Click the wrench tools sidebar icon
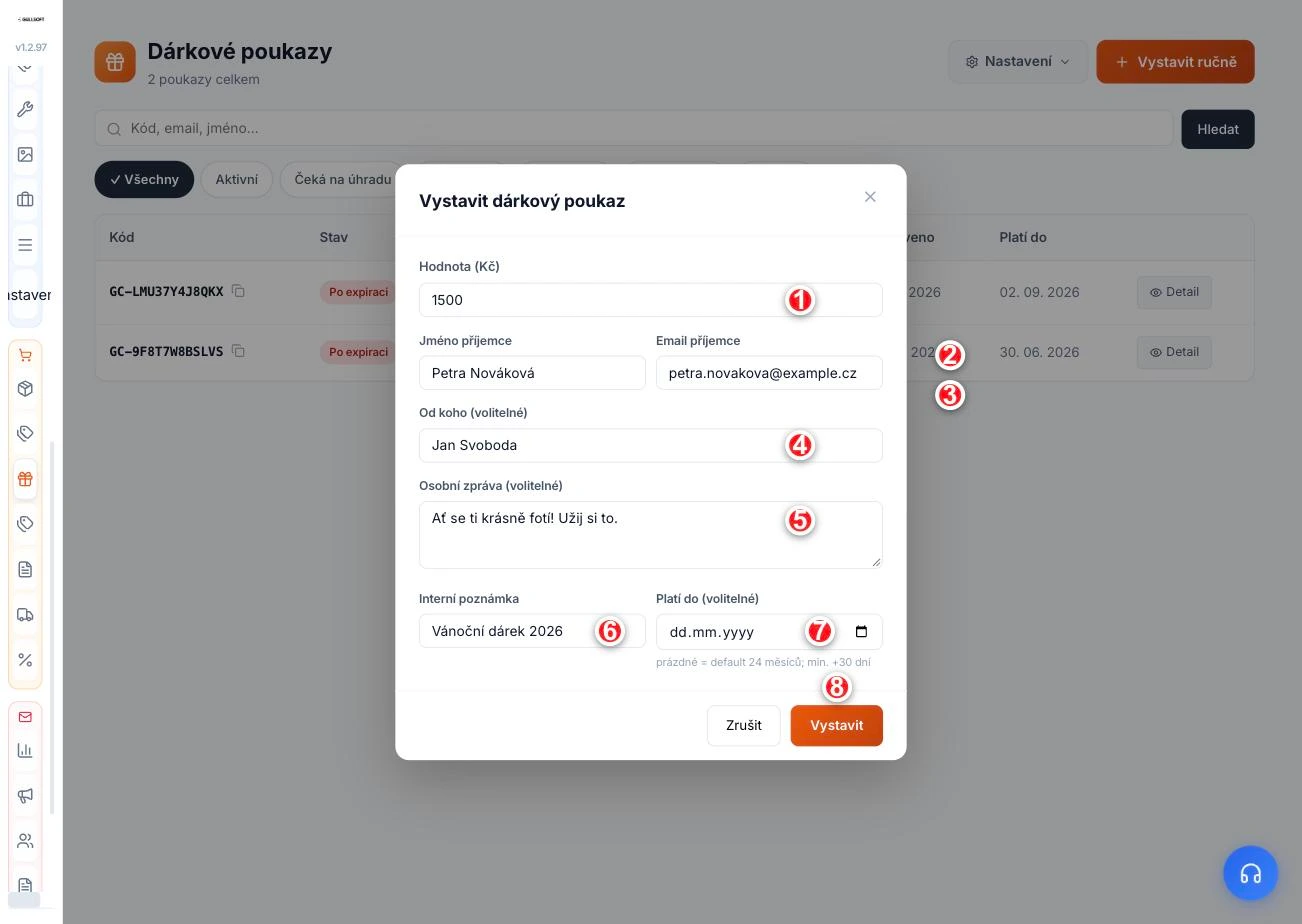Image resolution: width=1302 pixels, height=924 pixels. click(x=25, y=109)
